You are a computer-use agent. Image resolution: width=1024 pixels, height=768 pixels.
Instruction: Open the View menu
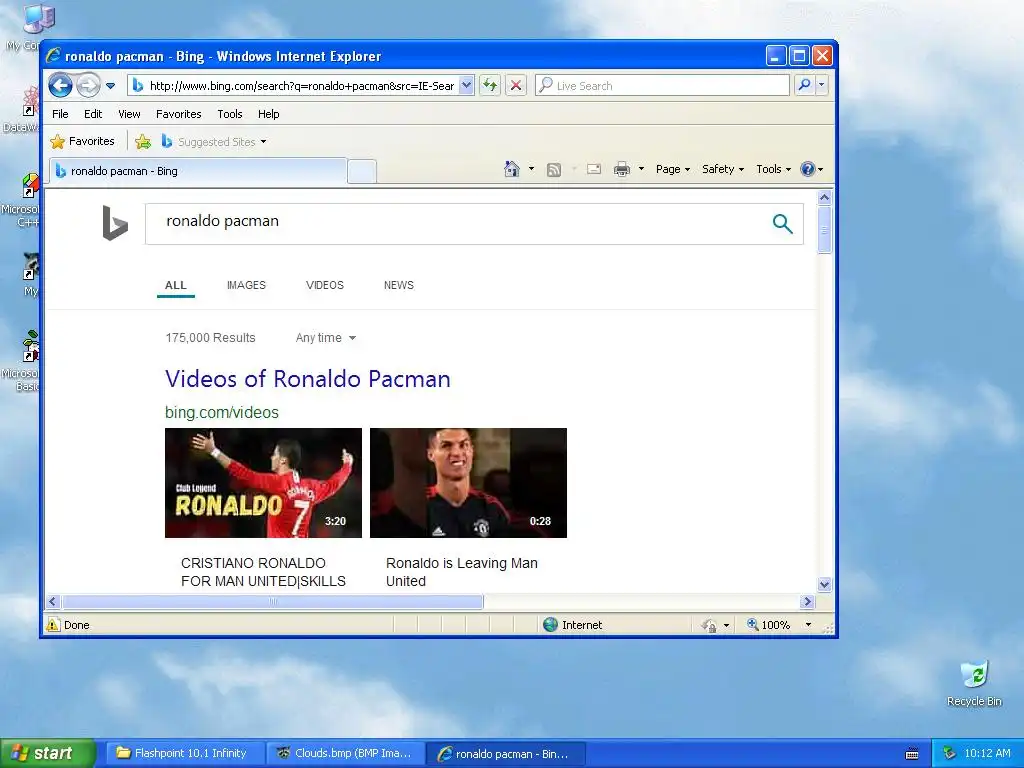click(x=129, y=114)
